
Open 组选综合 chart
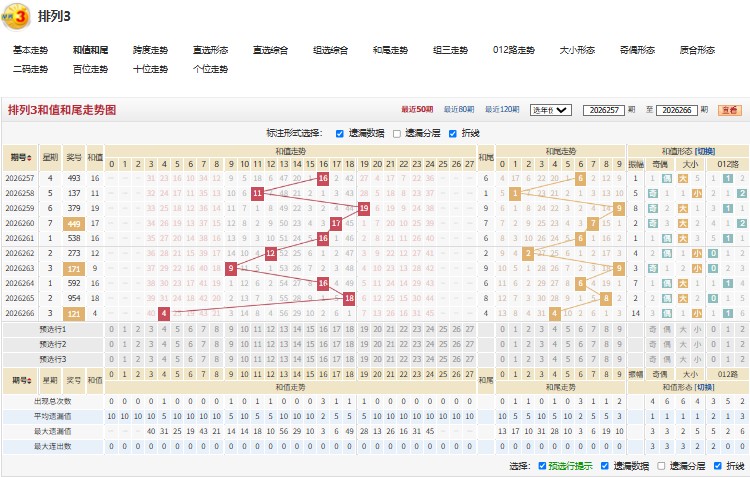[x=331, y=50]
